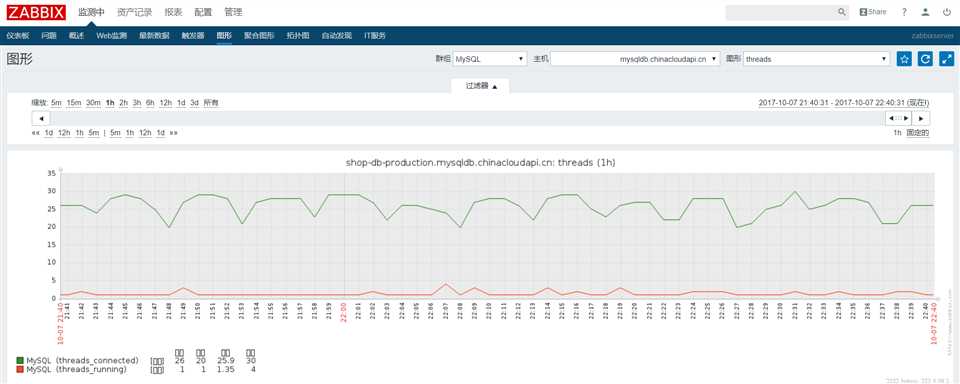Move forward 12h using right-side link
960x384 pixels.
[x=145, y=133]
